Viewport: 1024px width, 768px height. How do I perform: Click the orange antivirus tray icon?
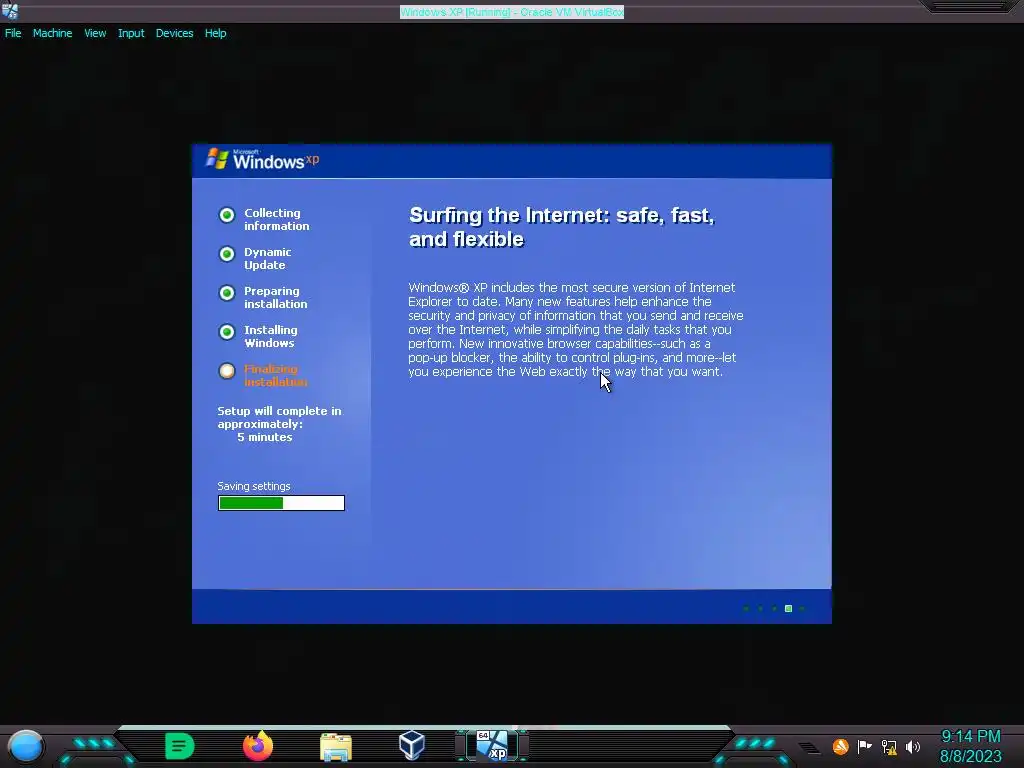[x=840, y=746]
